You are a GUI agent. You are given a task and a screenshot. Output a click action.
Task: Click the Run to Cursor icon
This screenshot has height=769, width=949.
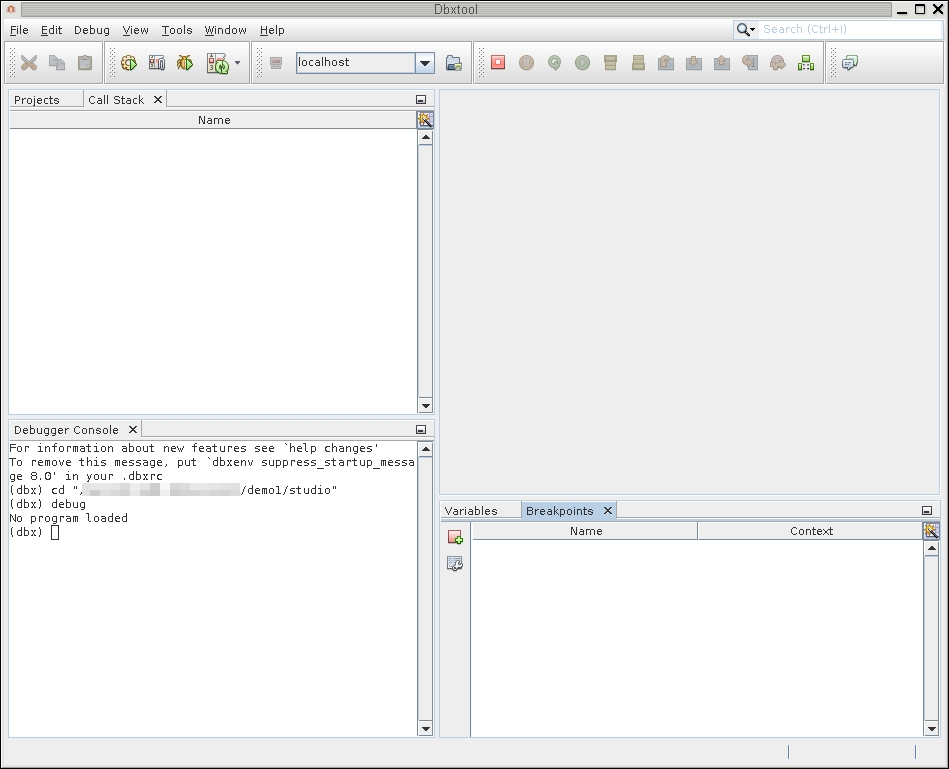[750, 62]
